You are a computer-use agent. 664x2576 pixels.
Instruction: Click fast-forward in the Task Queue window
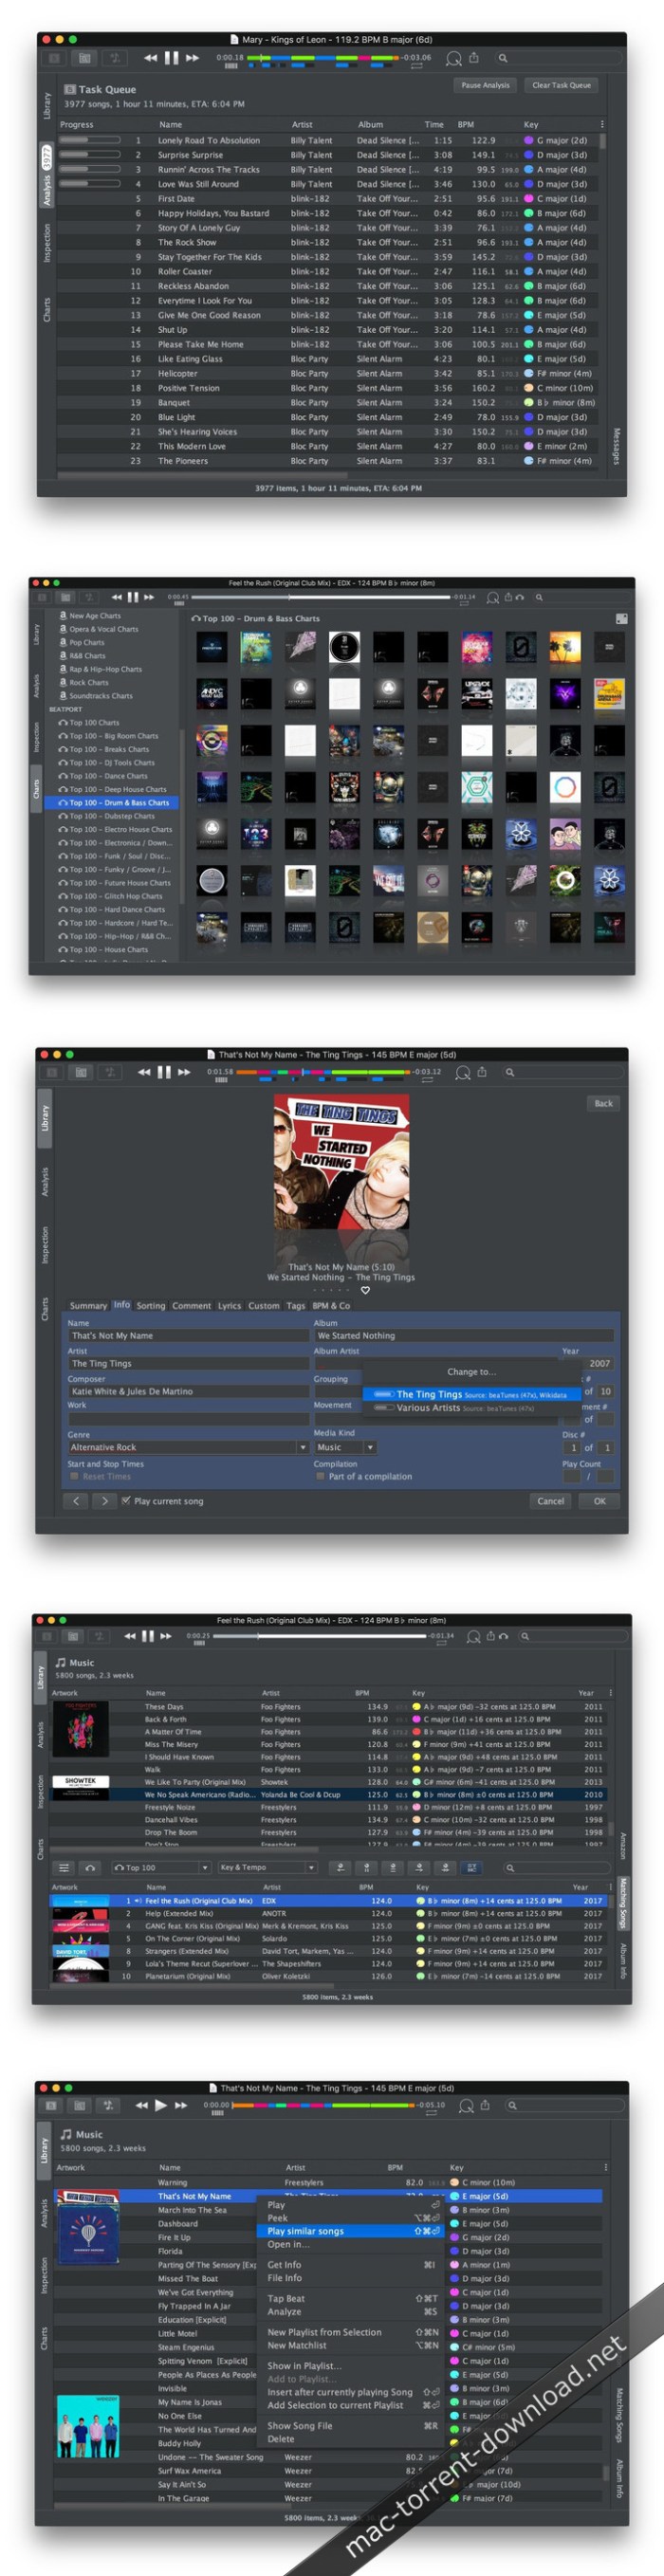tap(192, 58)
